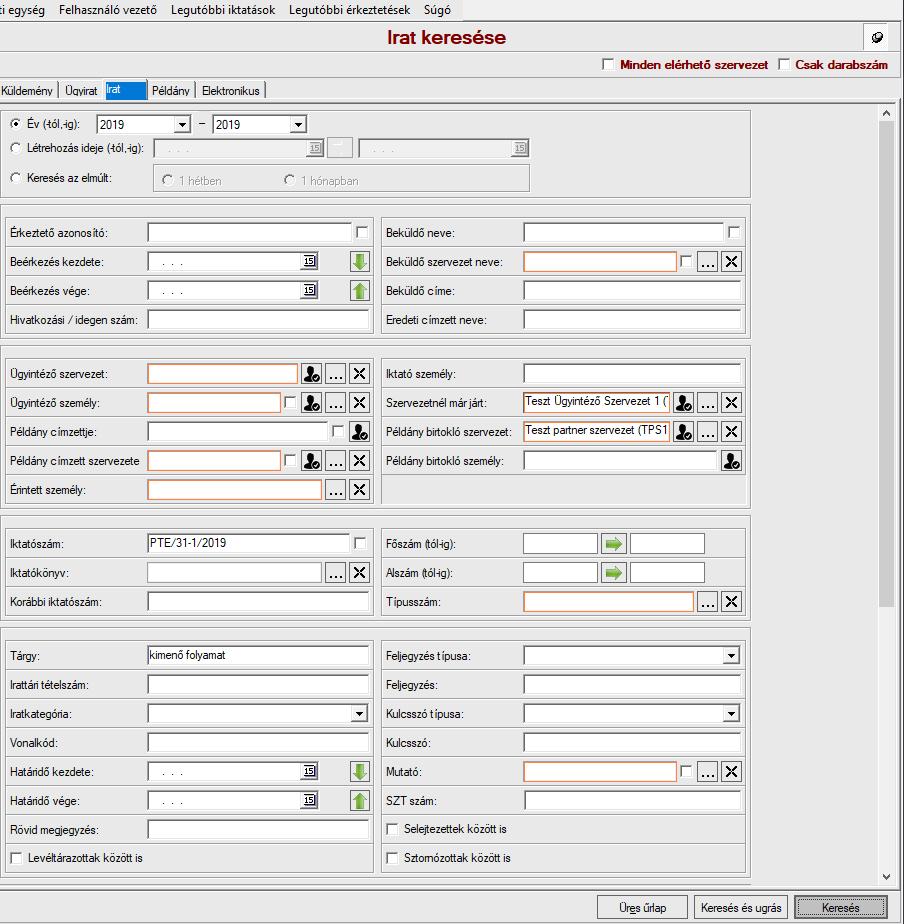
Task: Browse for Beküldő szervezet neve
Action: point(707,262)
